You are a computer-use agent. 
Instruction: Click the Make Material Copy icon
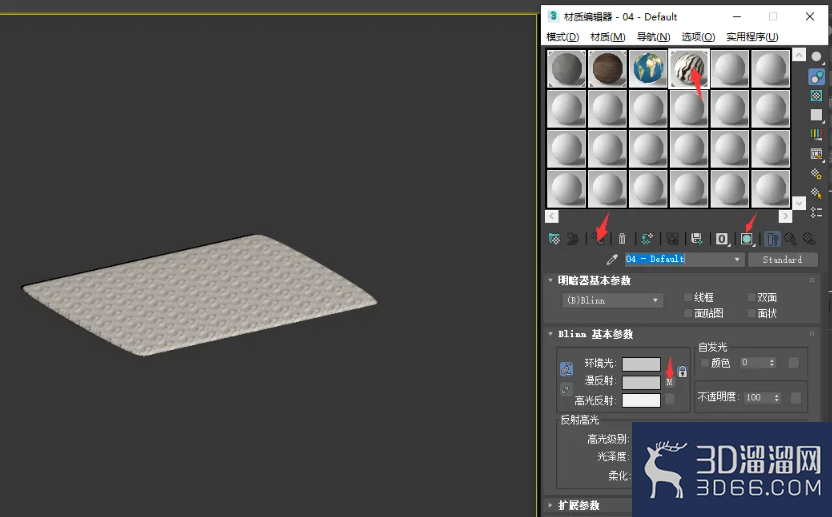tap(647, 239)
